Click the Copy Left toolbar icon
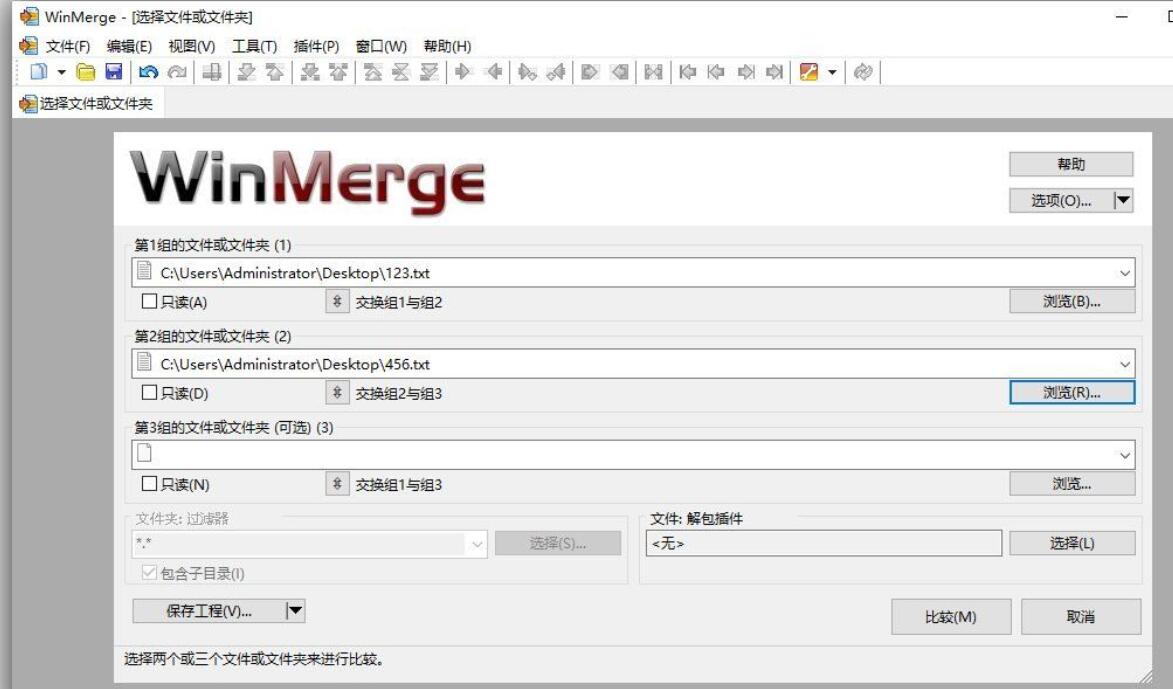This screenshot has width=1173, height=689. click(493, 72)
